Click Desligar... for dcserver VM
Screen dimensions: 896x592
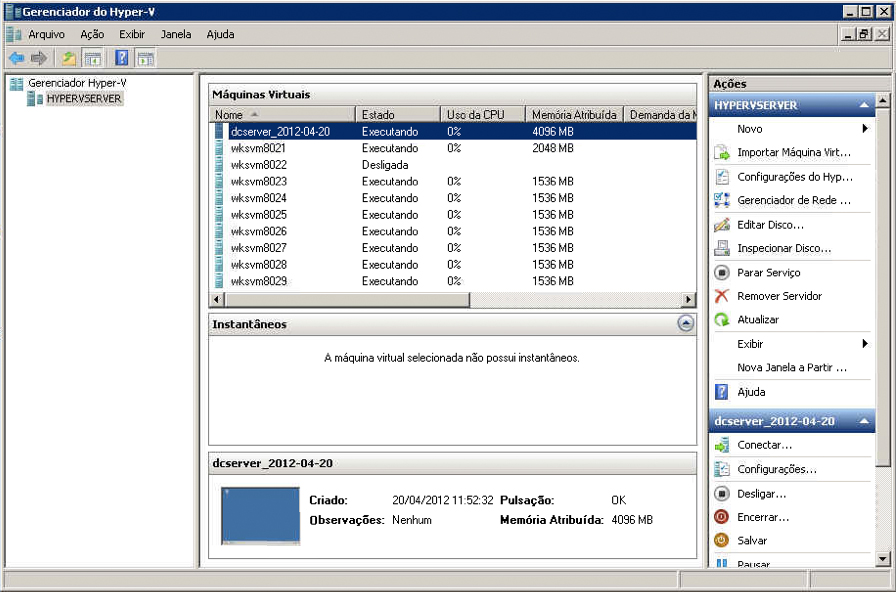[x=761, y=494]
